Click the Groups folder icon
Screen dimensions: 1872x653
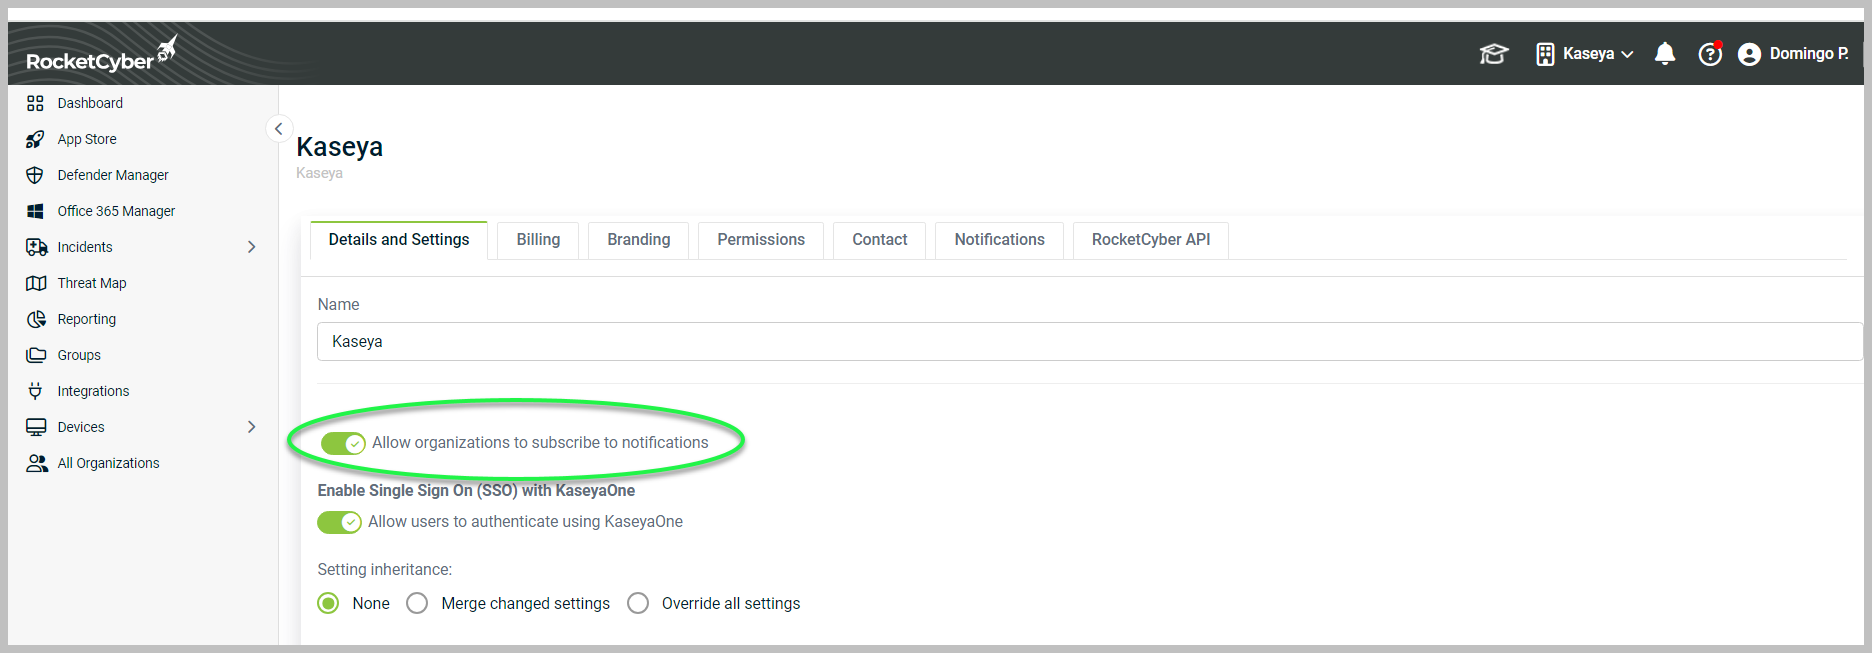click(36, 355)
